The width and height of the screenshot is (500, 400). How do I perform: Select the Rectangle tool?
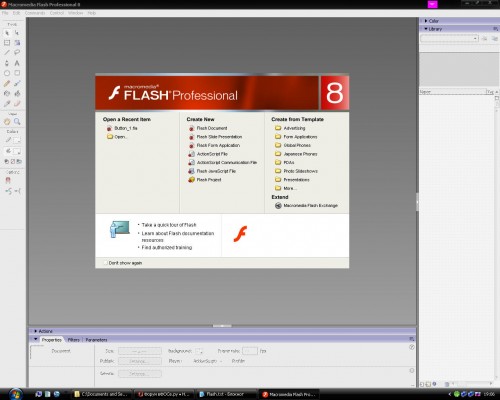point(17,73)
